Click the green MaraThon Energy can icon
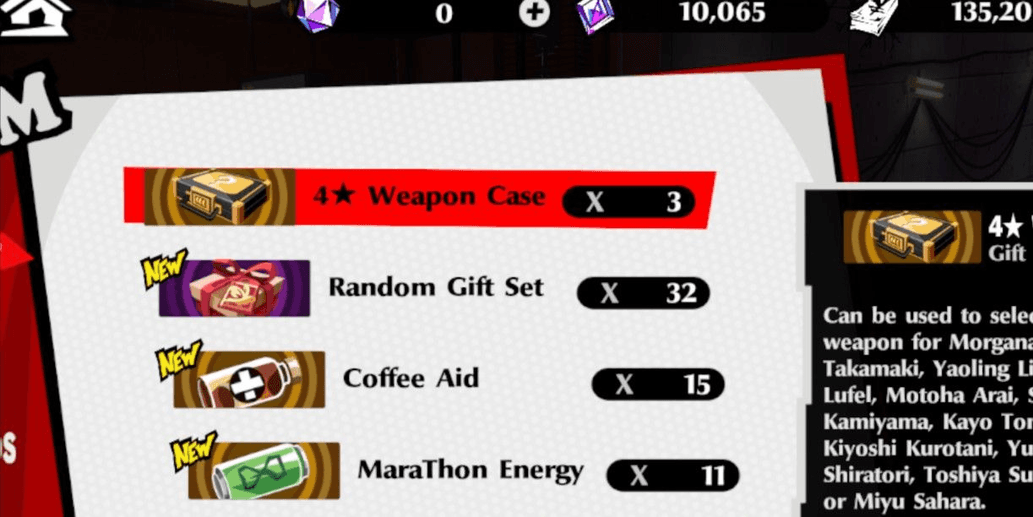1033x517 pixels. pyautogui.click(x=264, y=470)
